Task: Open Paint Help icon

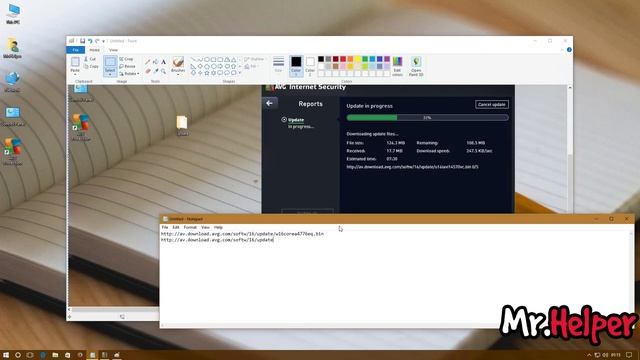Action: click(x=569, y=50)
